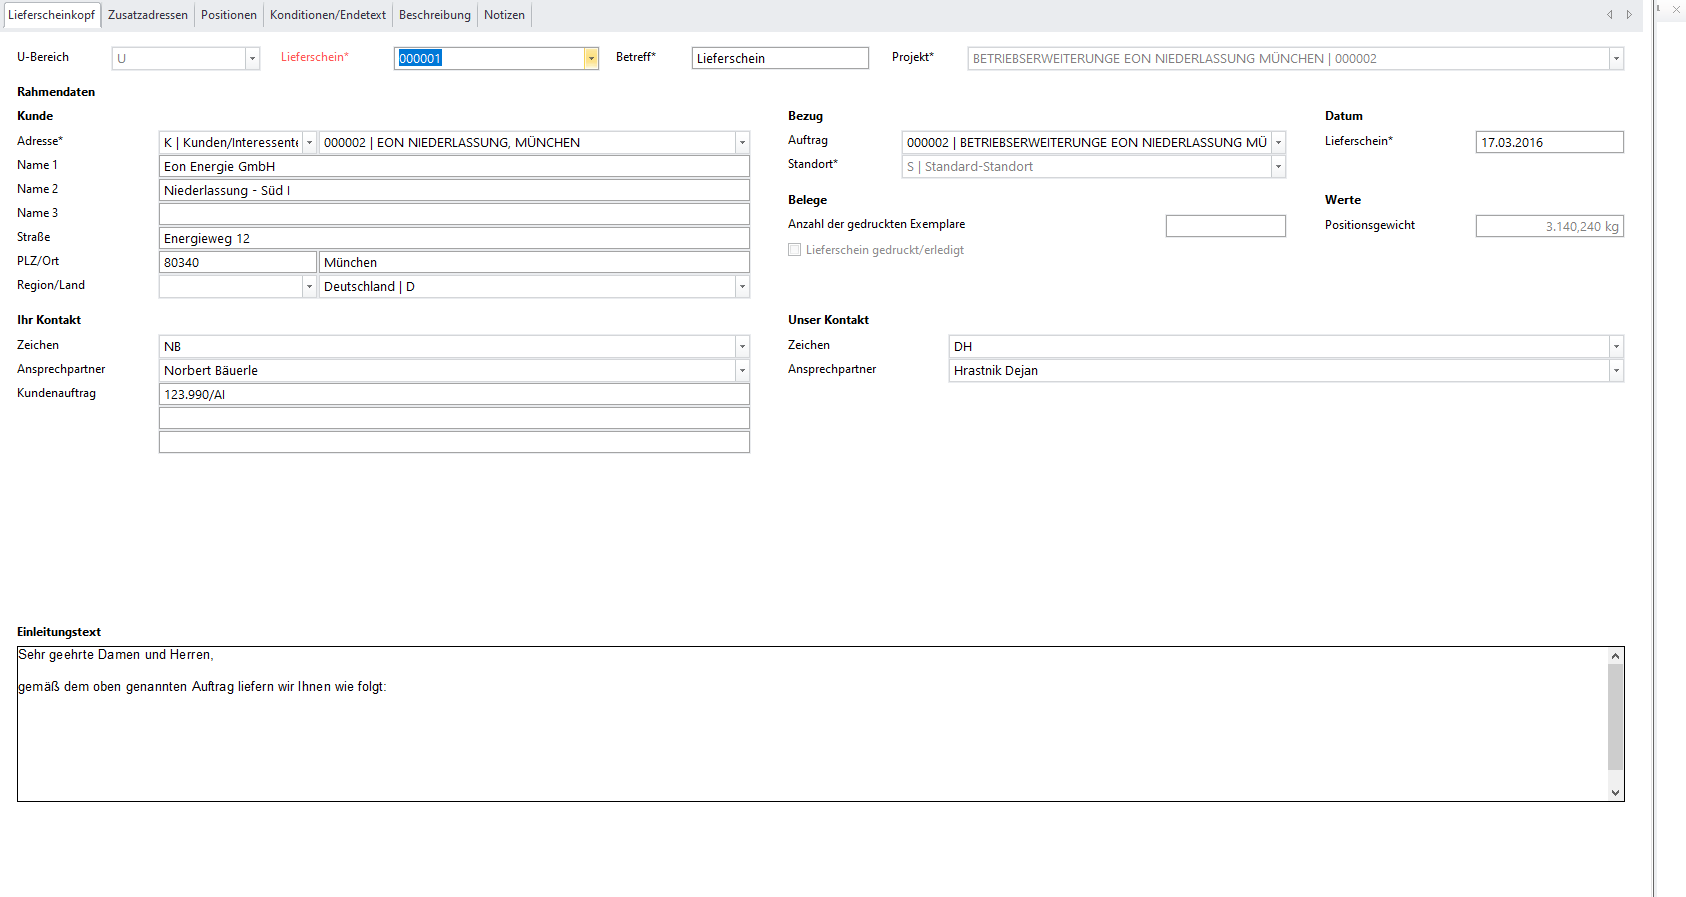This screenshot has height=897, width=1686.
Task: Click into the Kundenauftrag field
Action: coord(453,395)
